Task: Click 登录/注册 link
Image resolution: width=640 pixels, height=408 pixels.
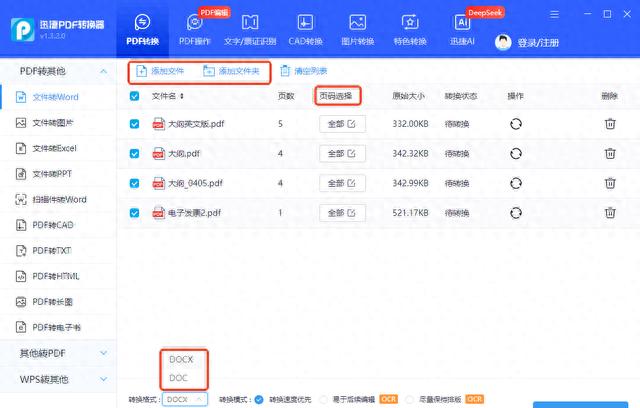Action: tap(538, 42)
